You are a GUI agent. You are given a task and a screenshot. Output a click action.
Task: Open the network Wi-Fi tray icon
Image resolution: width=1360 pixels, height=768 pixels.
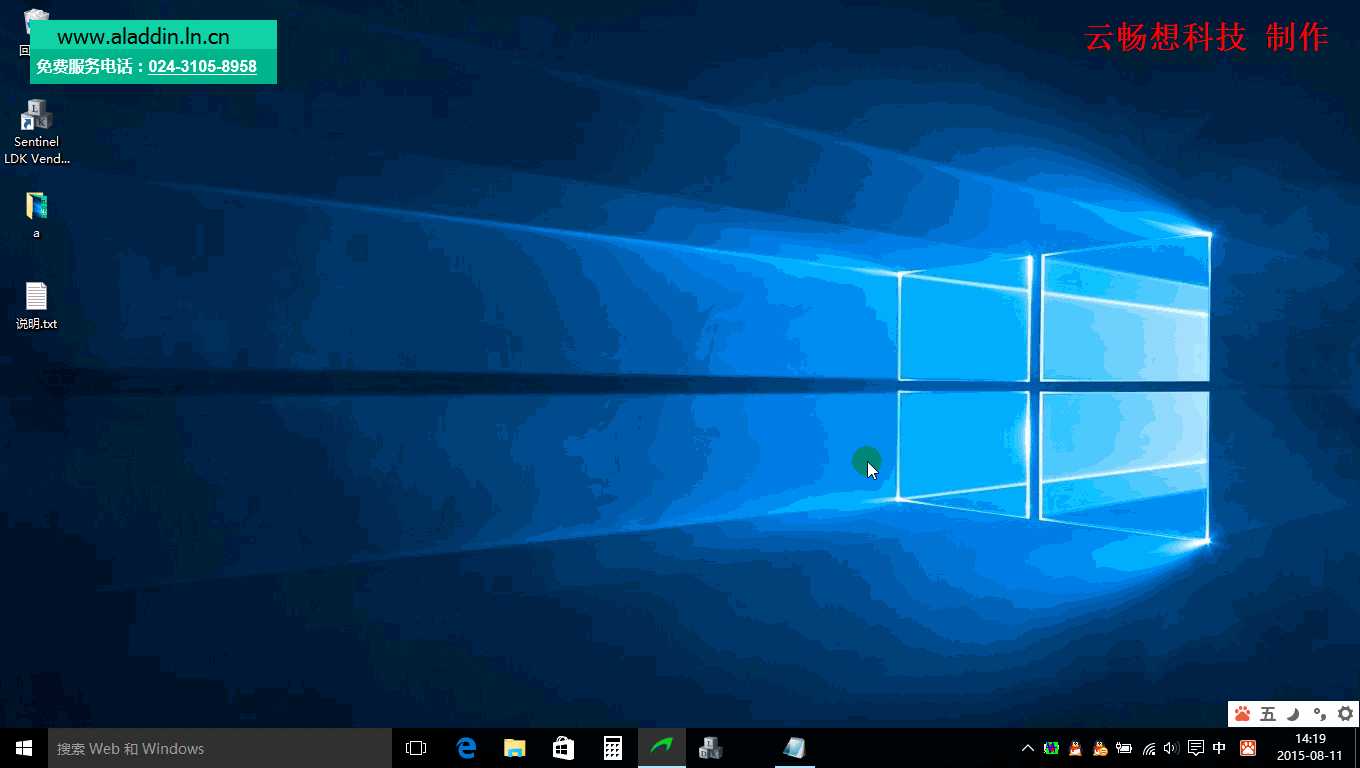point(1149,748)
